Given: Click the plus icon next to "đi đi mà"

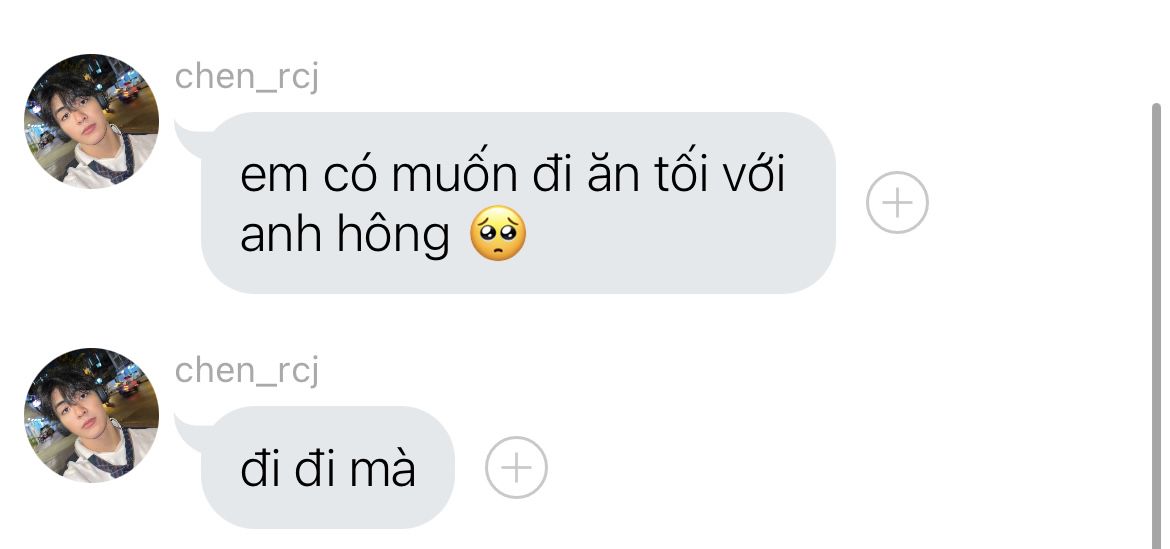Looking at the screenshot, I should click(x=516, y=468).
